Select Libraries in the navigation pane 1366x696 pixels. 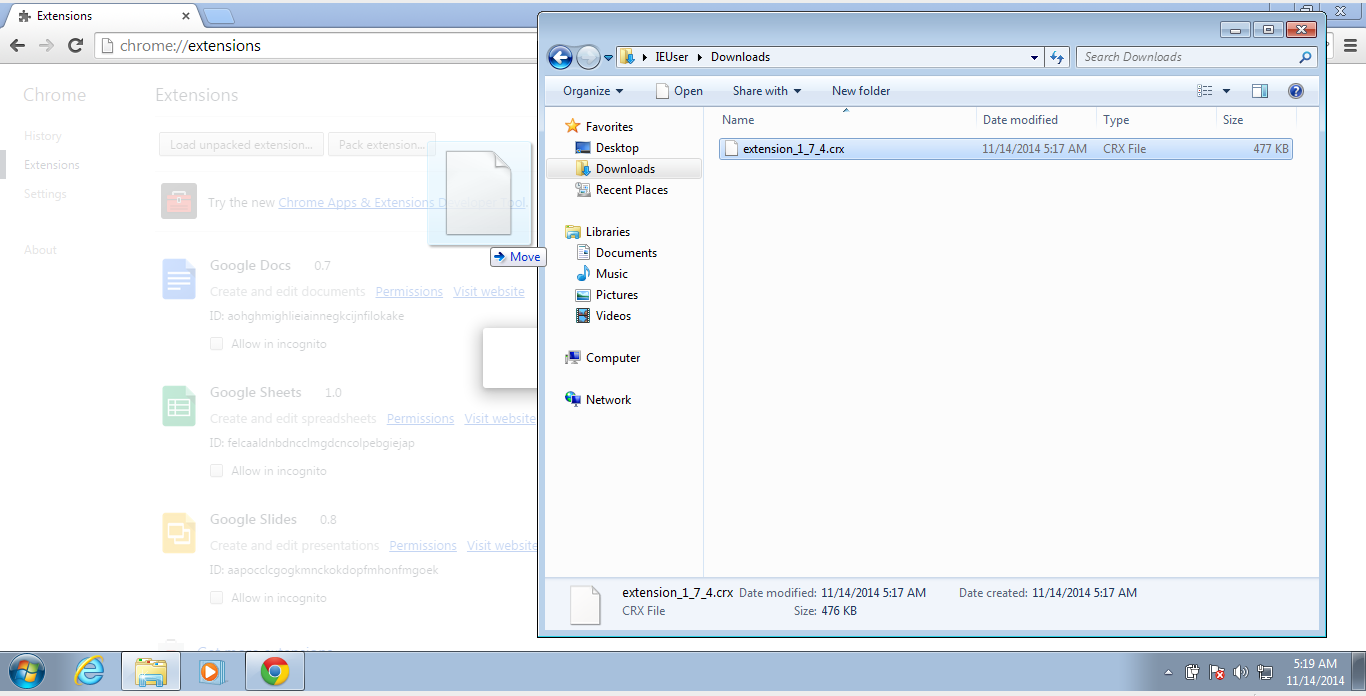coord(608,232)
